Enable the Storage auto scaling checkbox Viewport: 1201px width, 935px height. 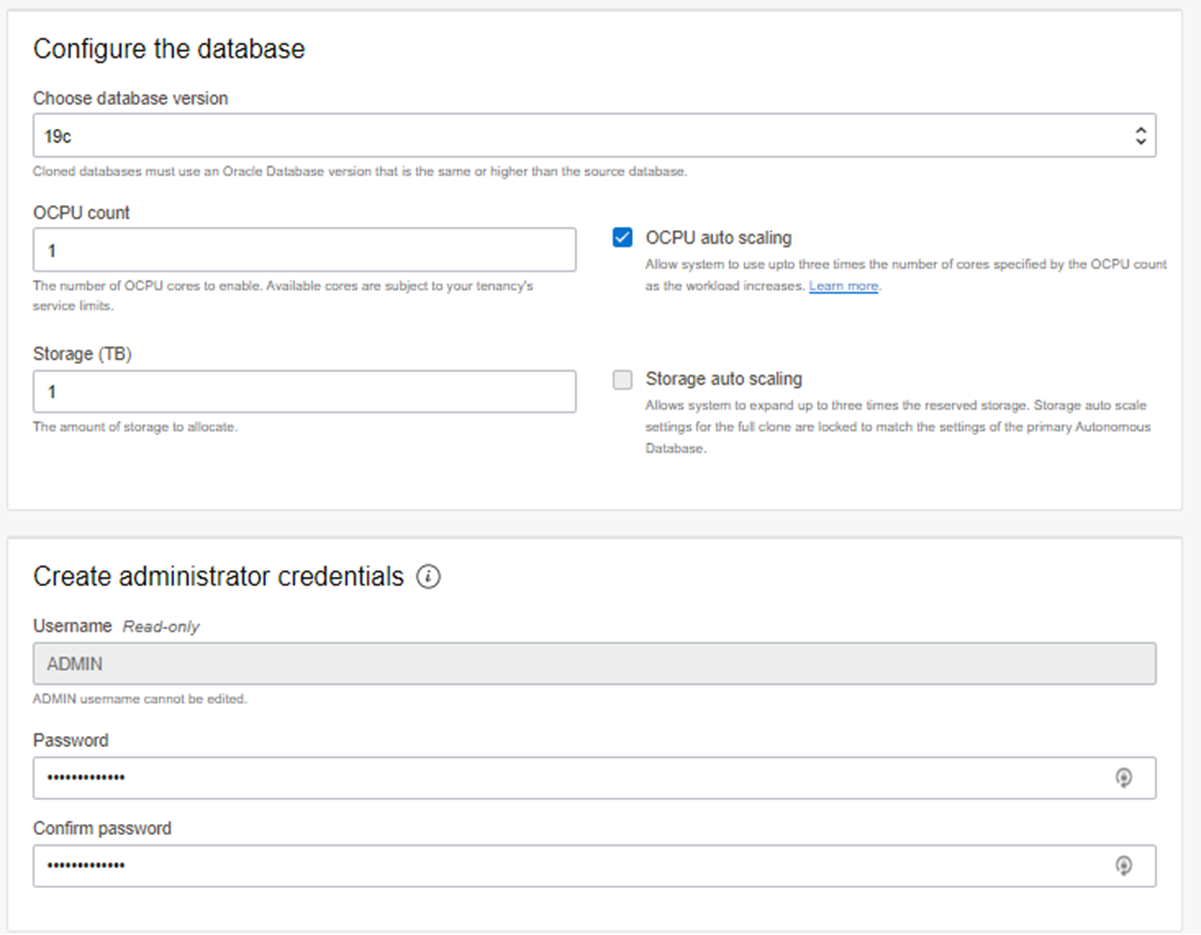click(x=622, y=379)
